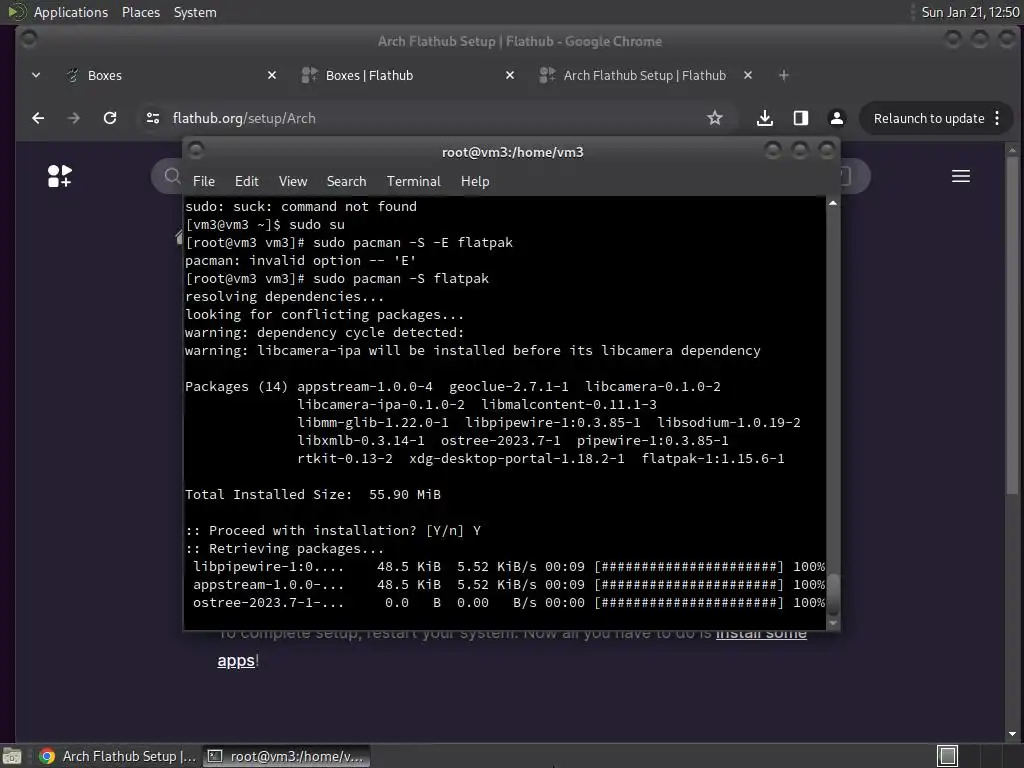Click 'sudo pacman -S flatpak' command line

pyautogui.click(x=337, y=279)
